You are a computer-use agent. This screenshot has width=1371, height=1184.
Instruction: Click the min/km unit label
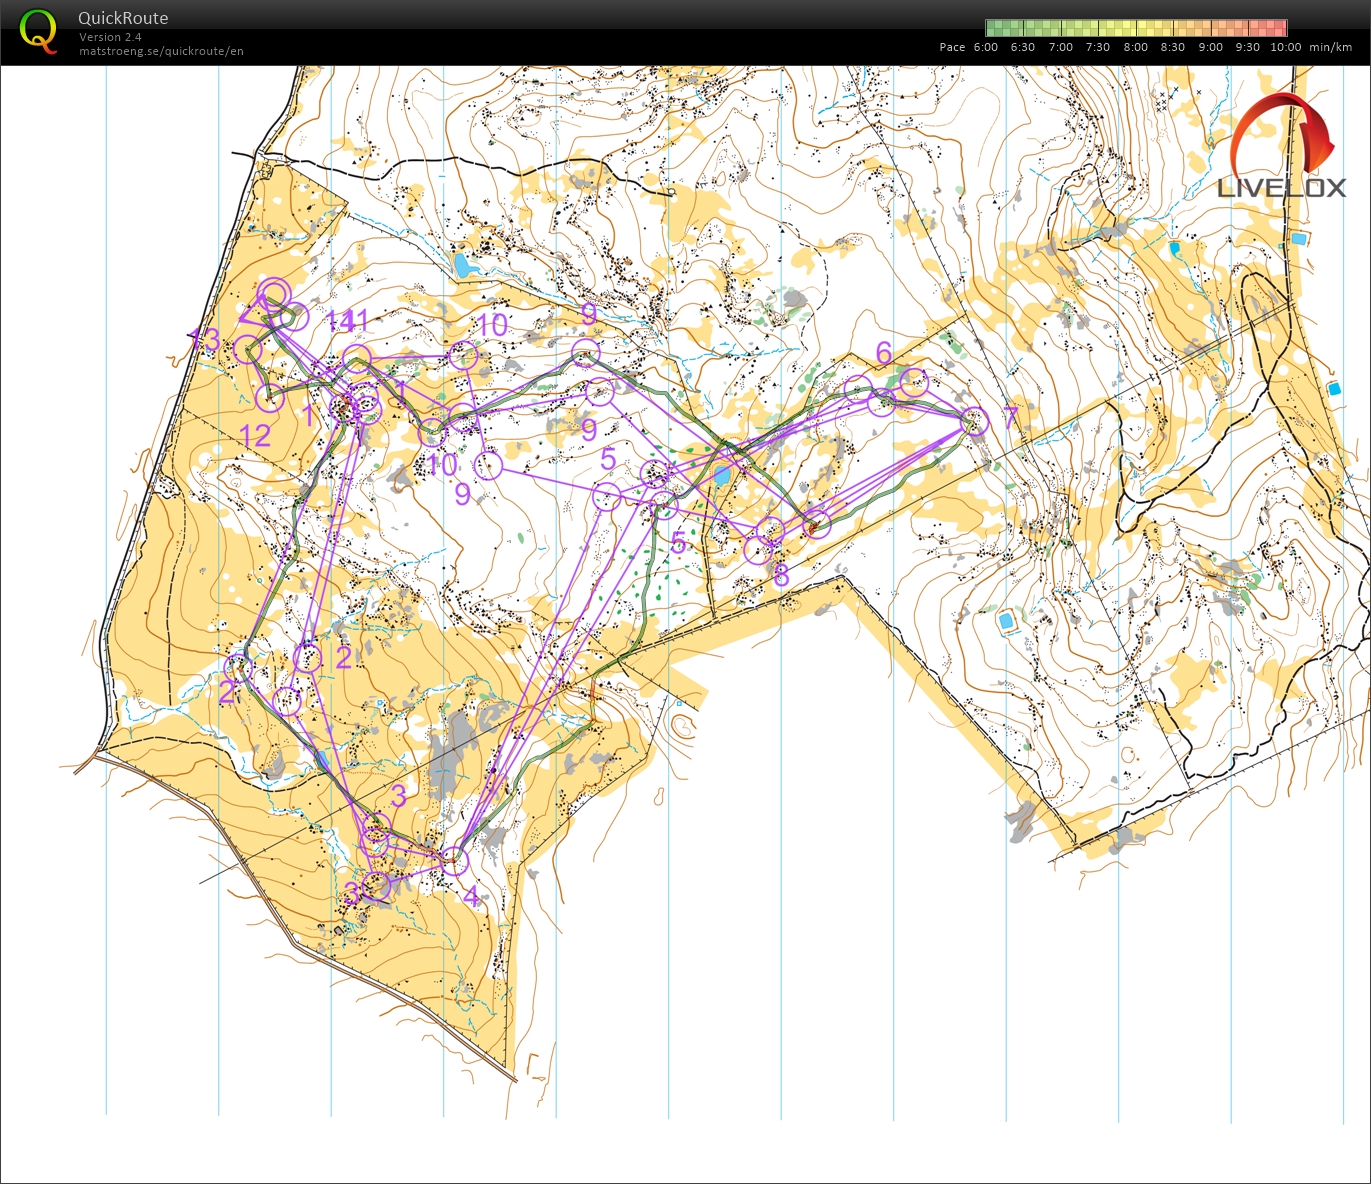[x=1330, y=47]
